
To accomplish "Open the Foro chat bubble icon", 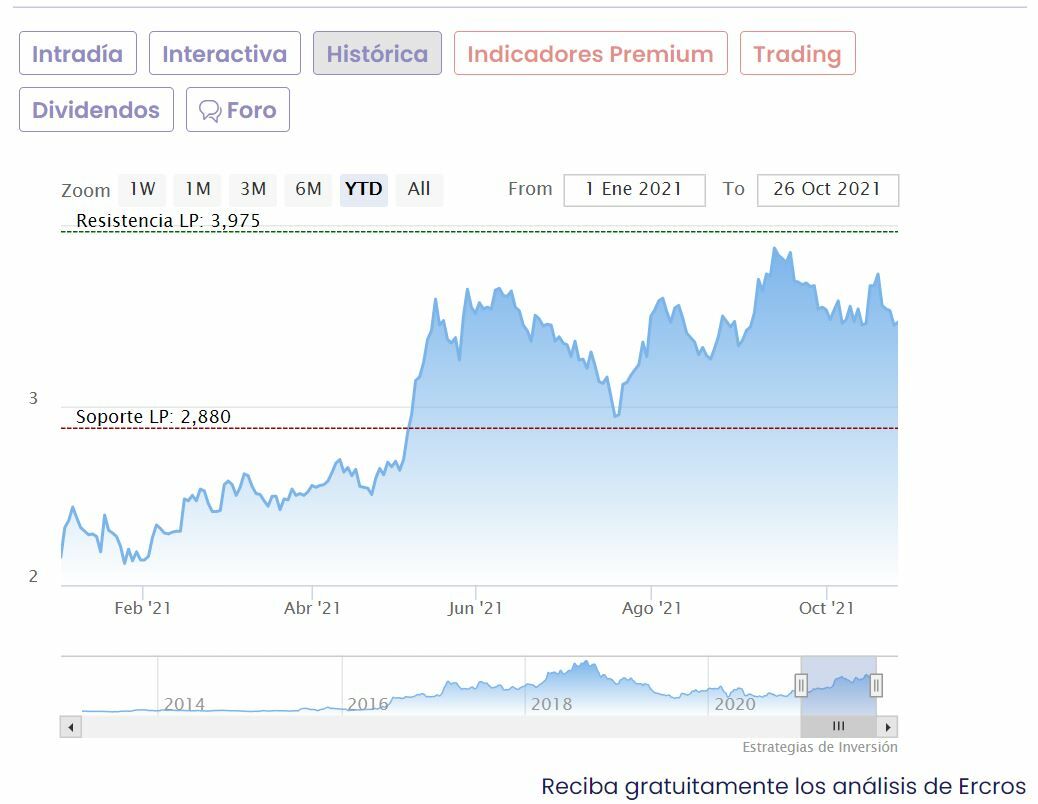I will (210, 110).
